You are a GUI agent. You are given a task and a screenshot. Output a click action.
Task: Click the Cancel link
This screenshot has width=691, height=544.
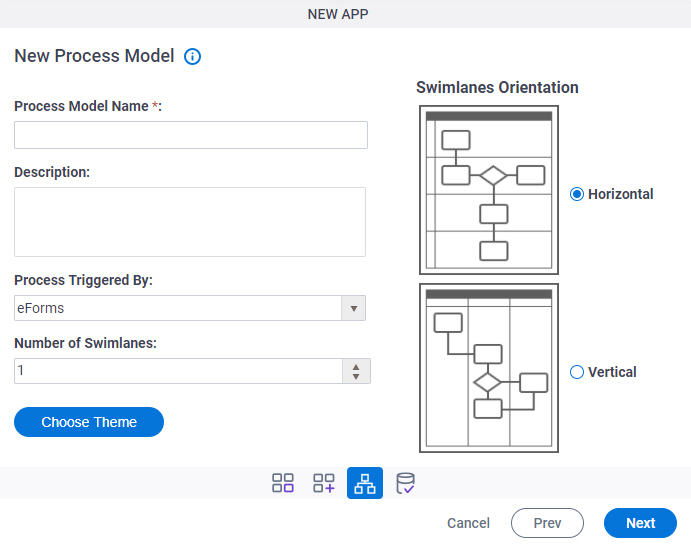point(468,523)
